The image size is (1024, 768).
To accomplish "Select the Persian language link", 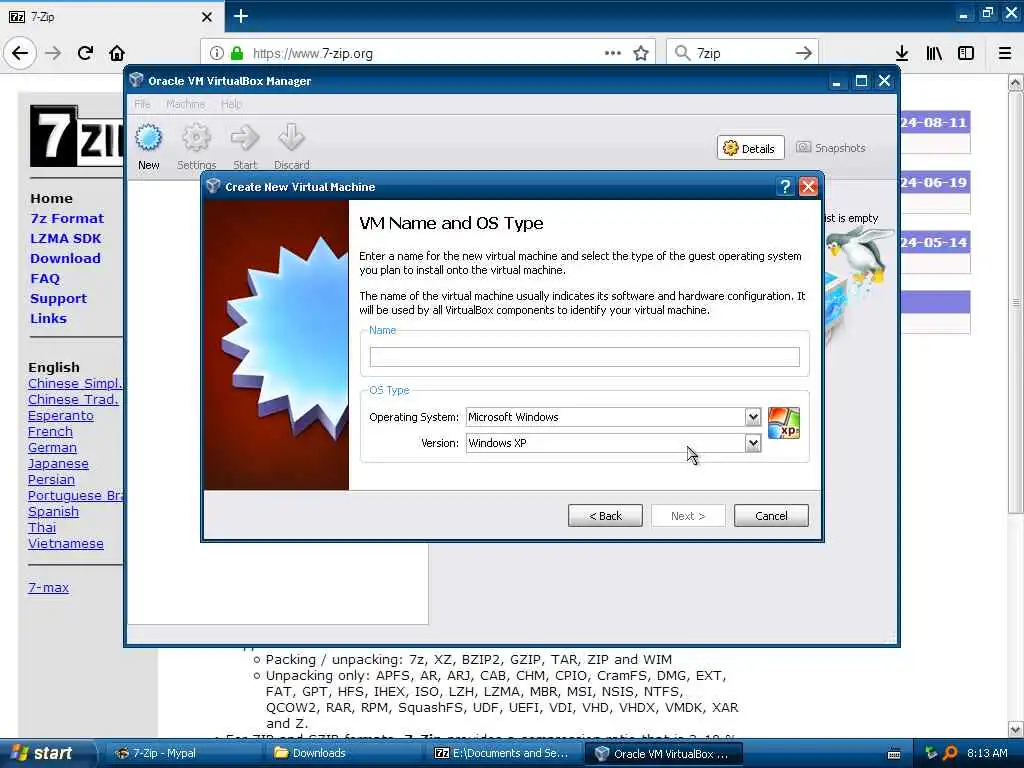I will (x=51, y=479).
